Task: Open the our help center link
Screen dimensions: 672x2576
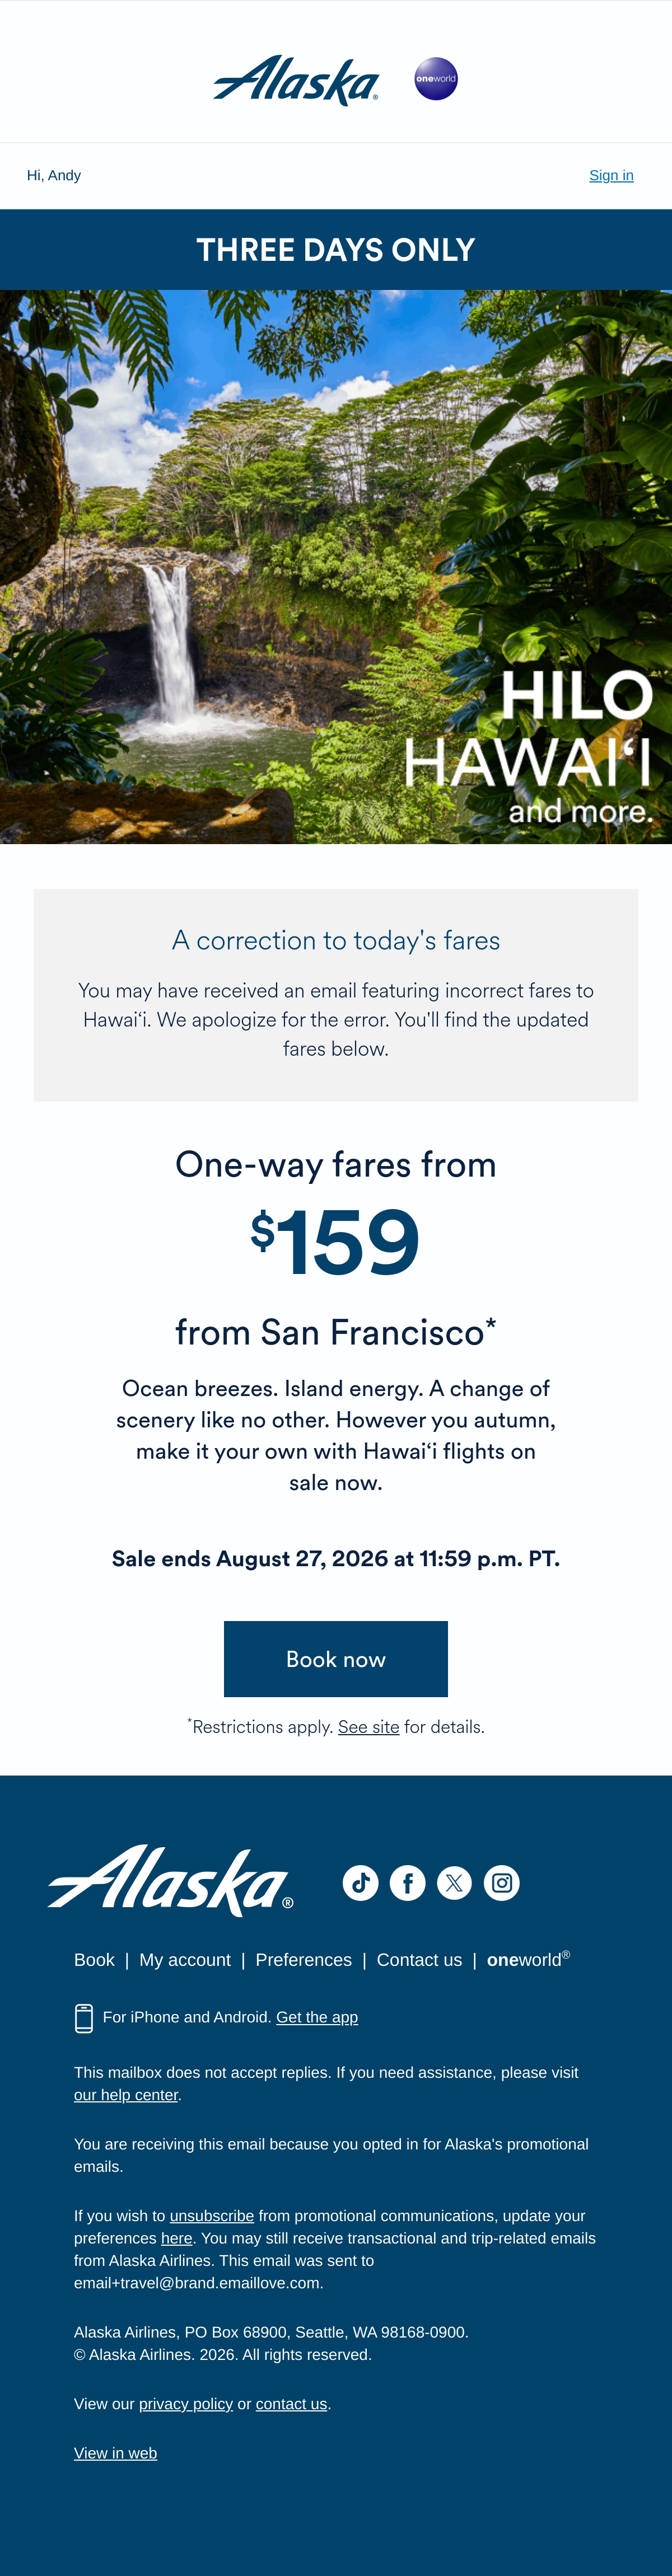Action: tap(126, 2095)
